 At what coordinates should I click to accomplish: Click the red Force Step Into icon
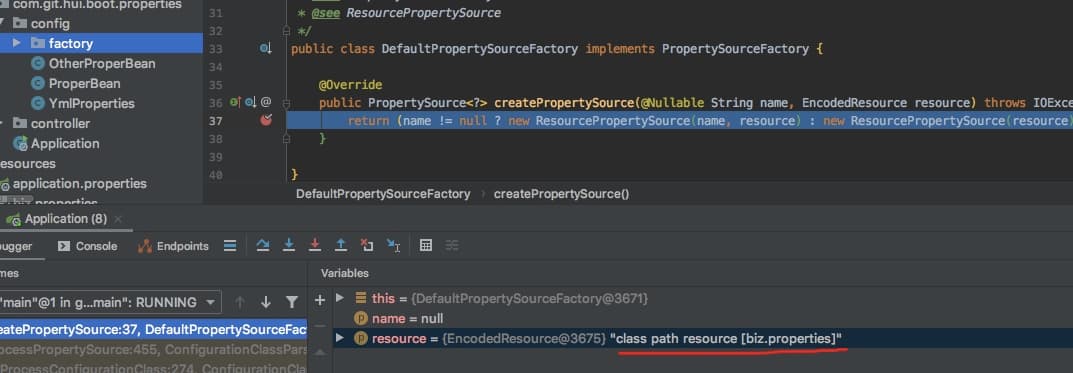[x=315, y=246]
